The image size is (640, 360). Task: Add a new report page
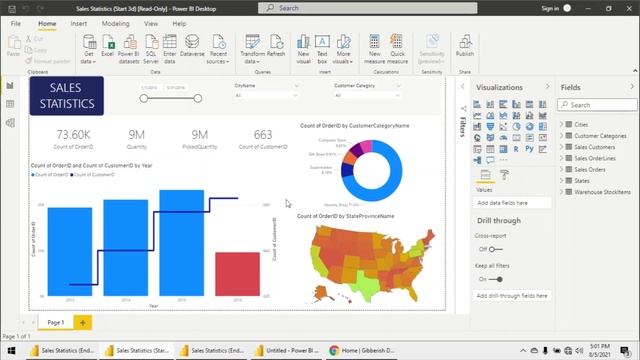coord(83,322)
